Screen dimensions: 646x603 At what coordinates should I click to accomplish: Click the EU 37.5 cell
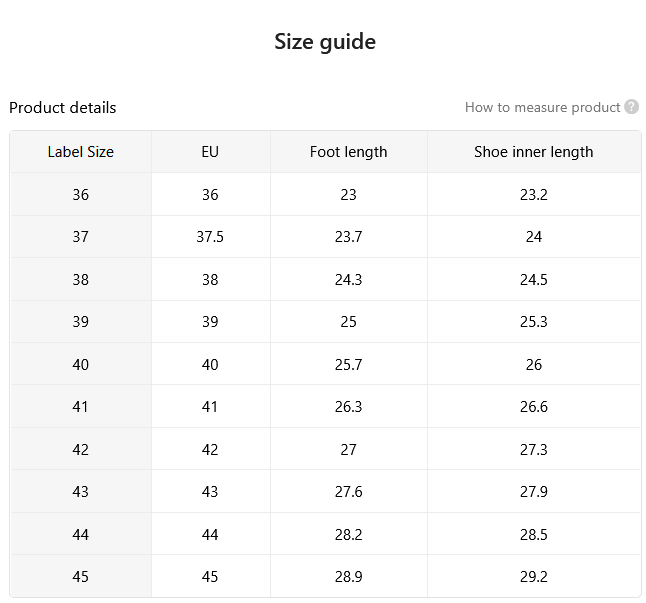tap(211, 237)
